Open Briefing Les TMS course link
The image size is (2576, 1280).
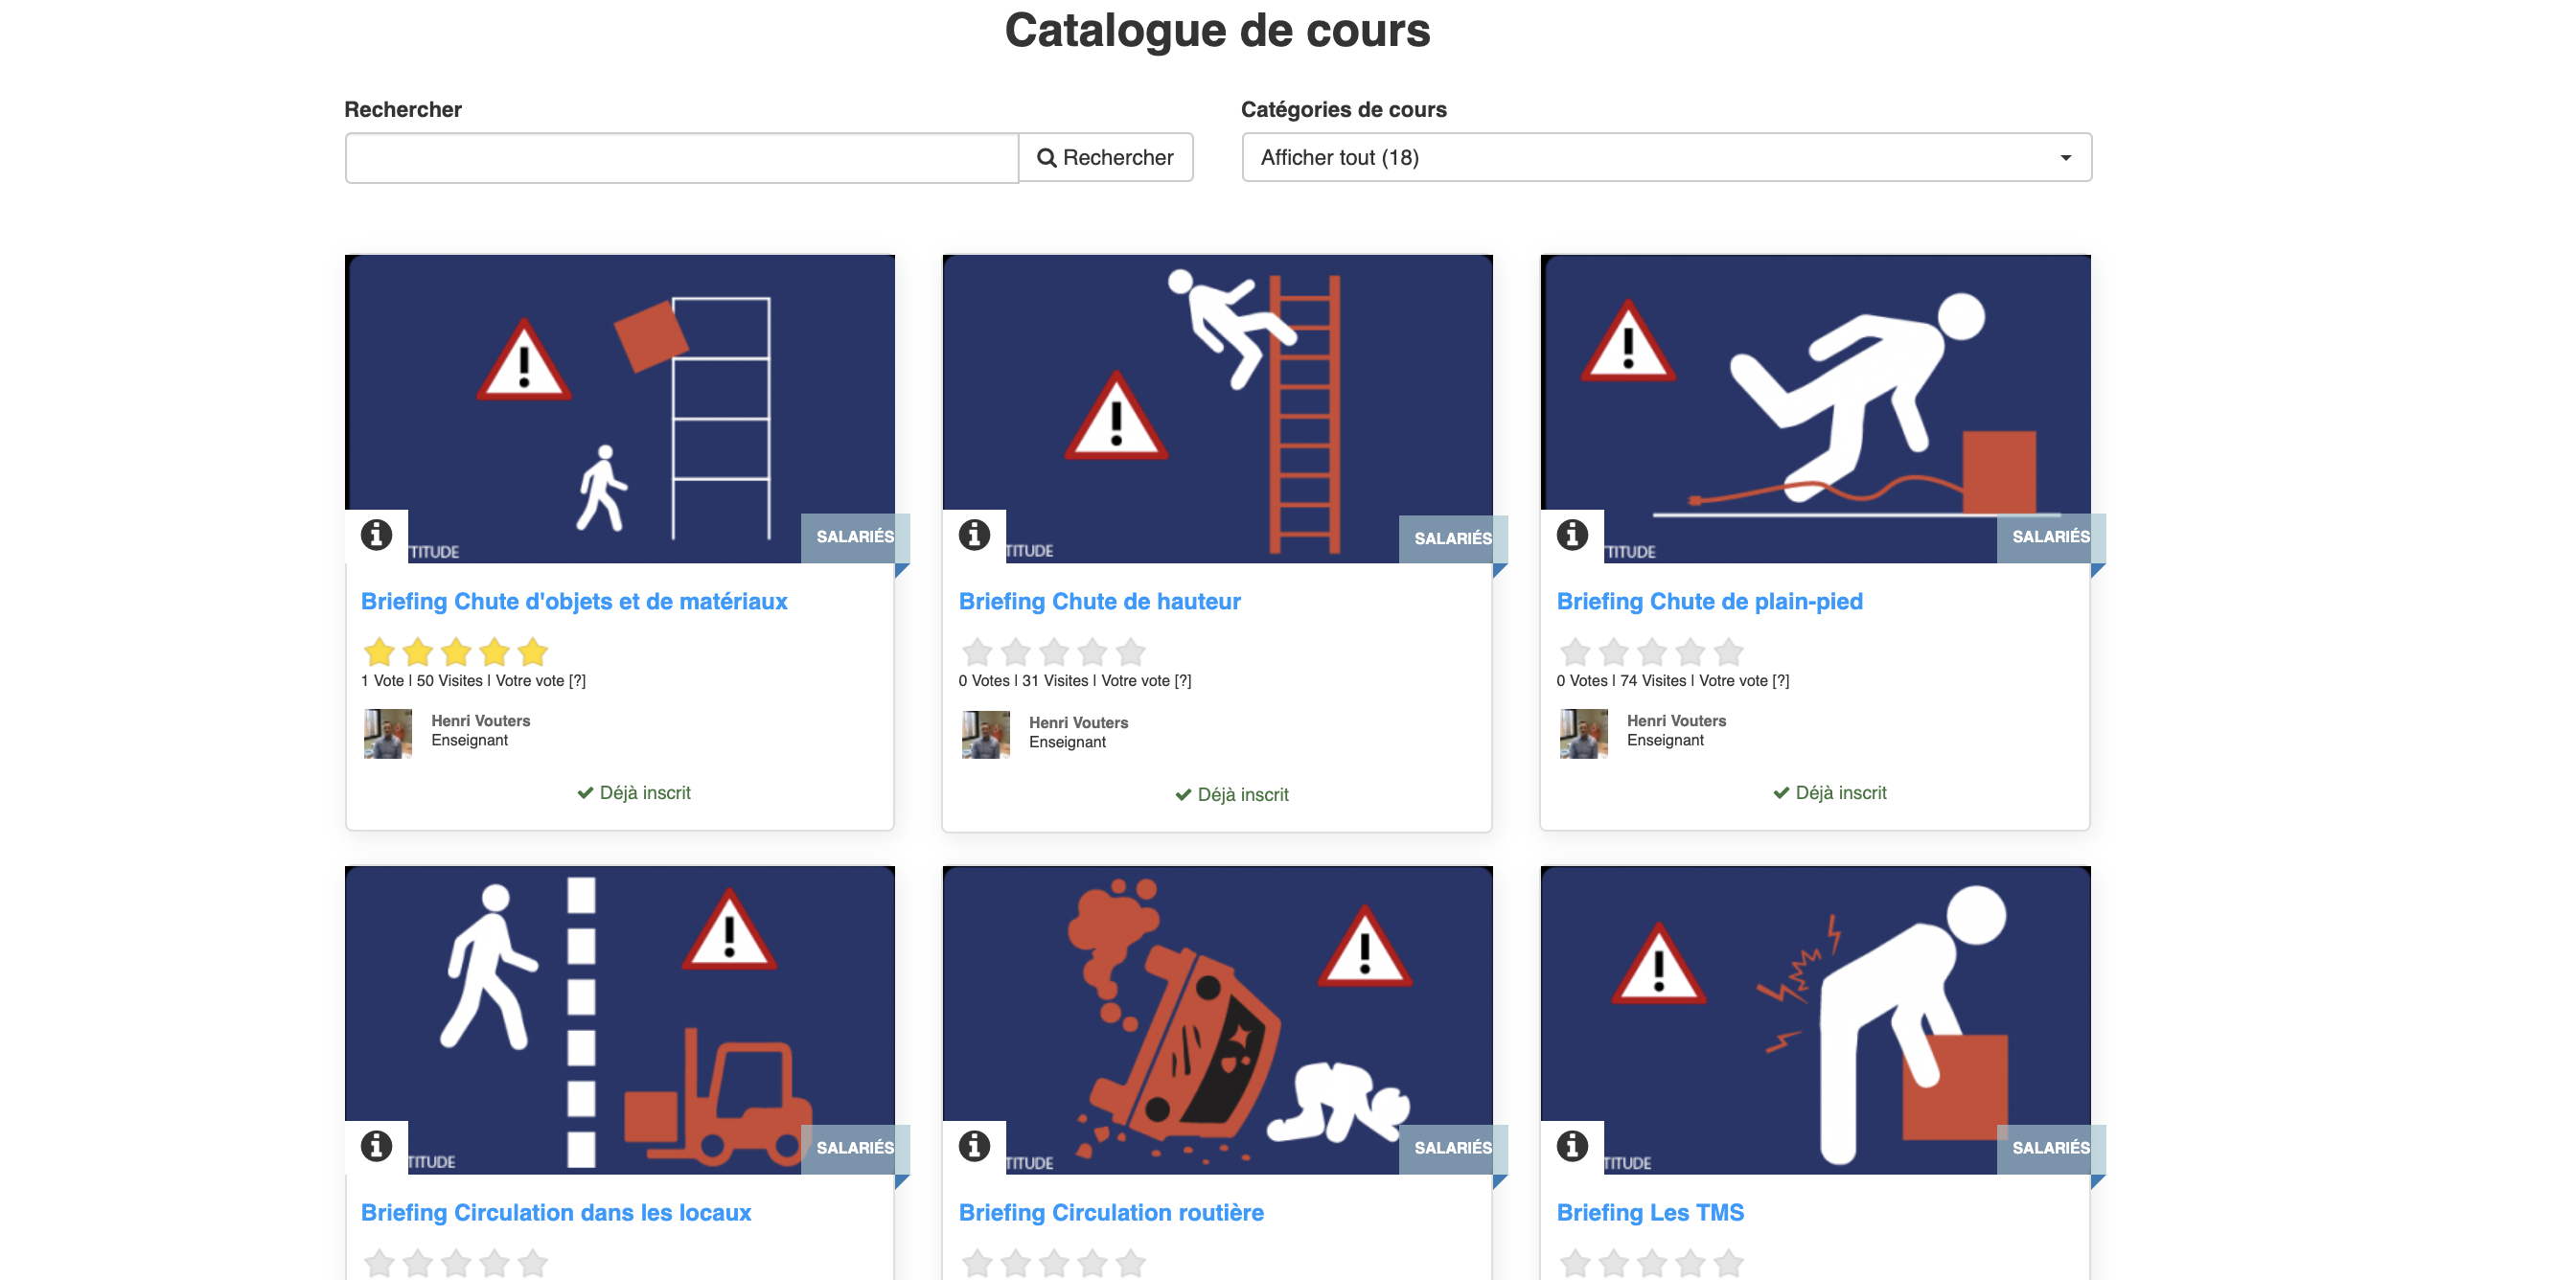pos(1650,1212)
